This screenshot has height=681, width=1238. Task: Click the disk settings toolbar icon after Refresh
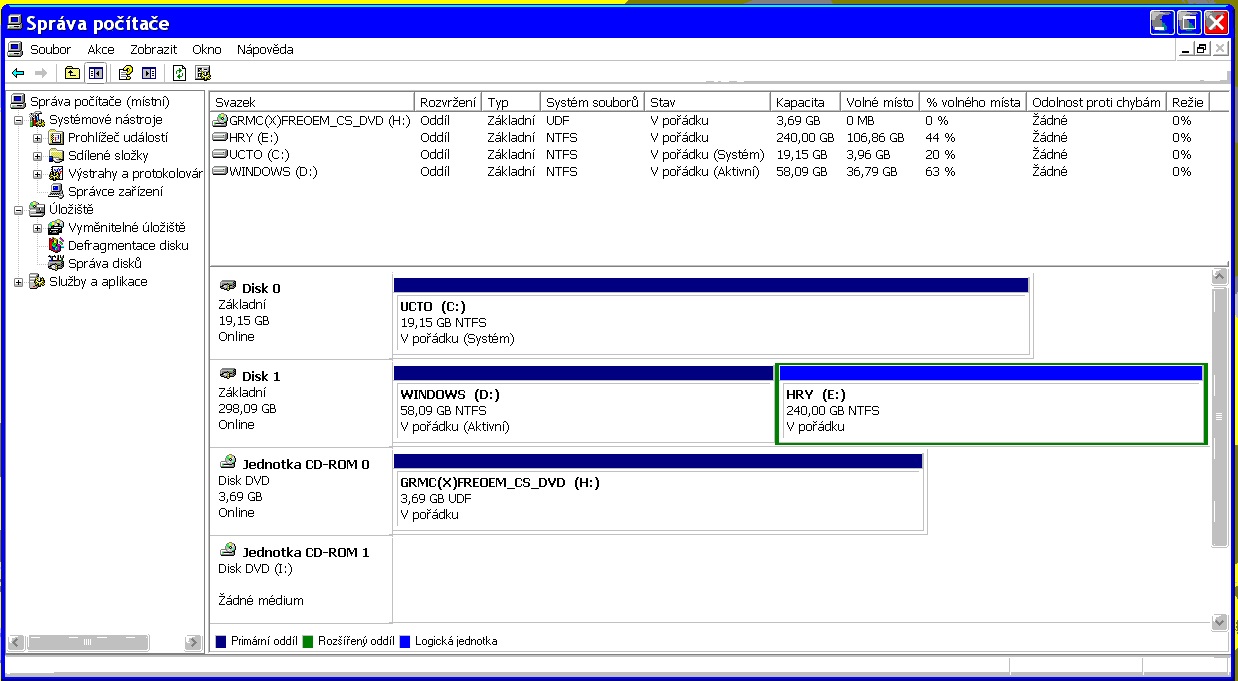[203, 73]
